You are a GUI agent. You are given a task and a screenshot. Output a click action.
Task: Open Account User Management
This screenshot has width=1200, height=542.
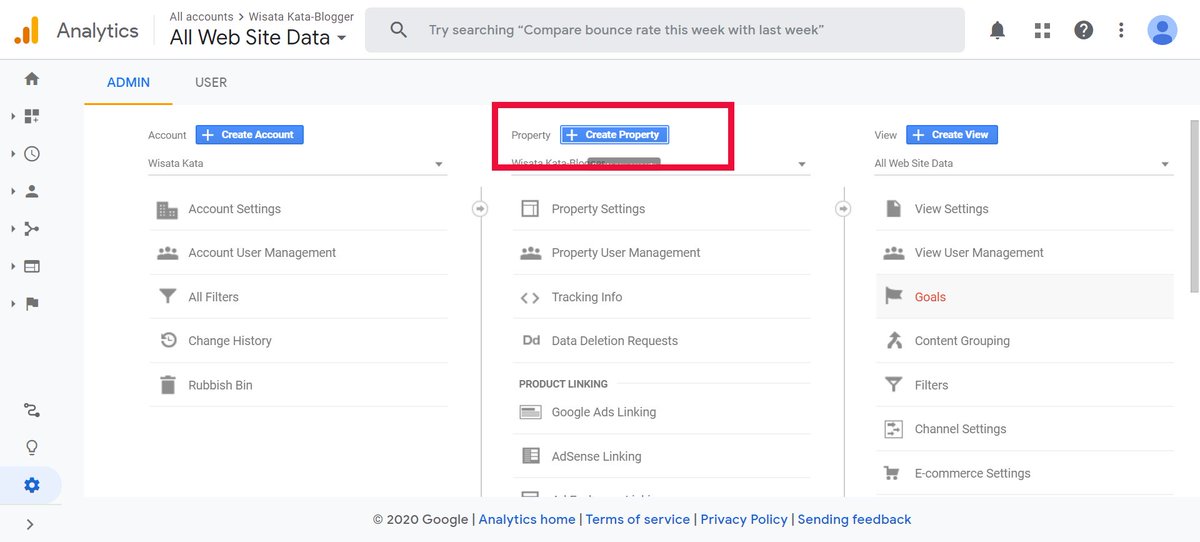click(298, 253)
